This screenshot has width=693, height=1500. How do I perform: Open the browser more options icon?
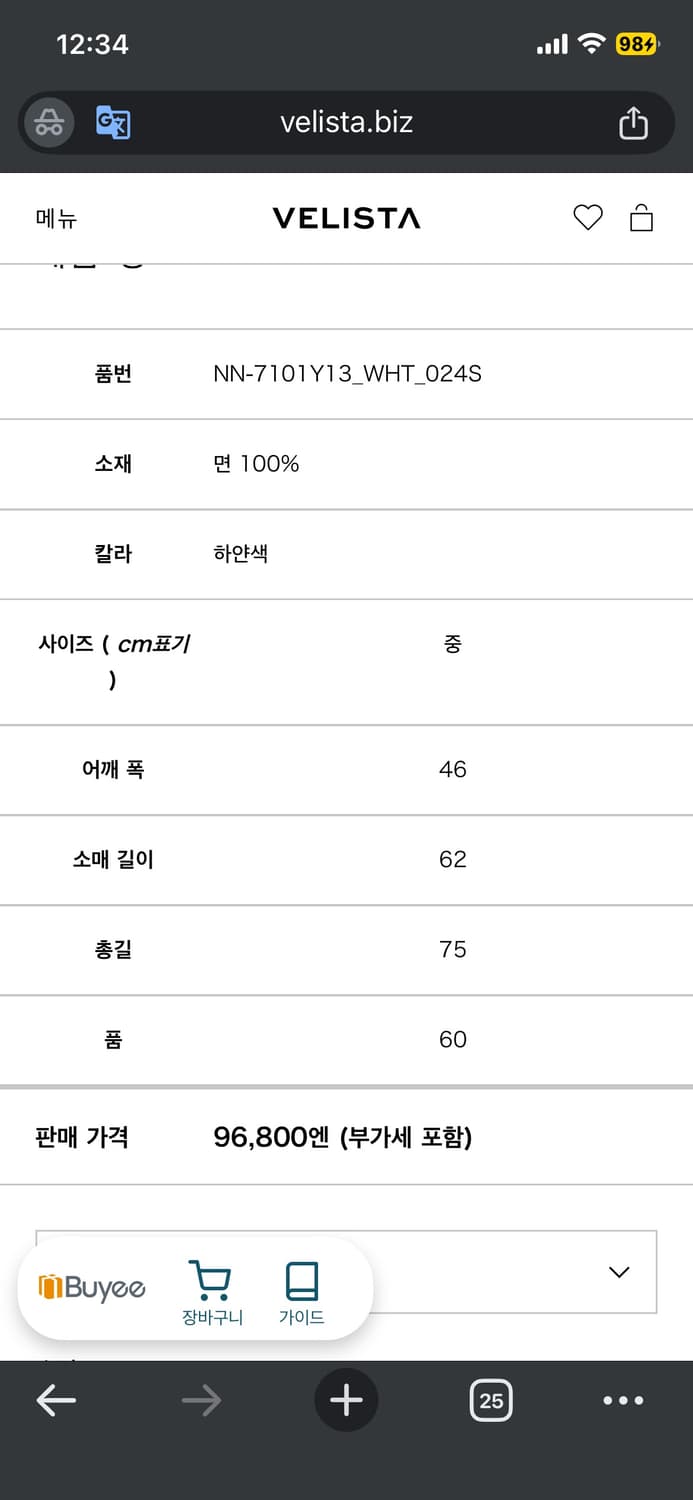[623, 1400]
